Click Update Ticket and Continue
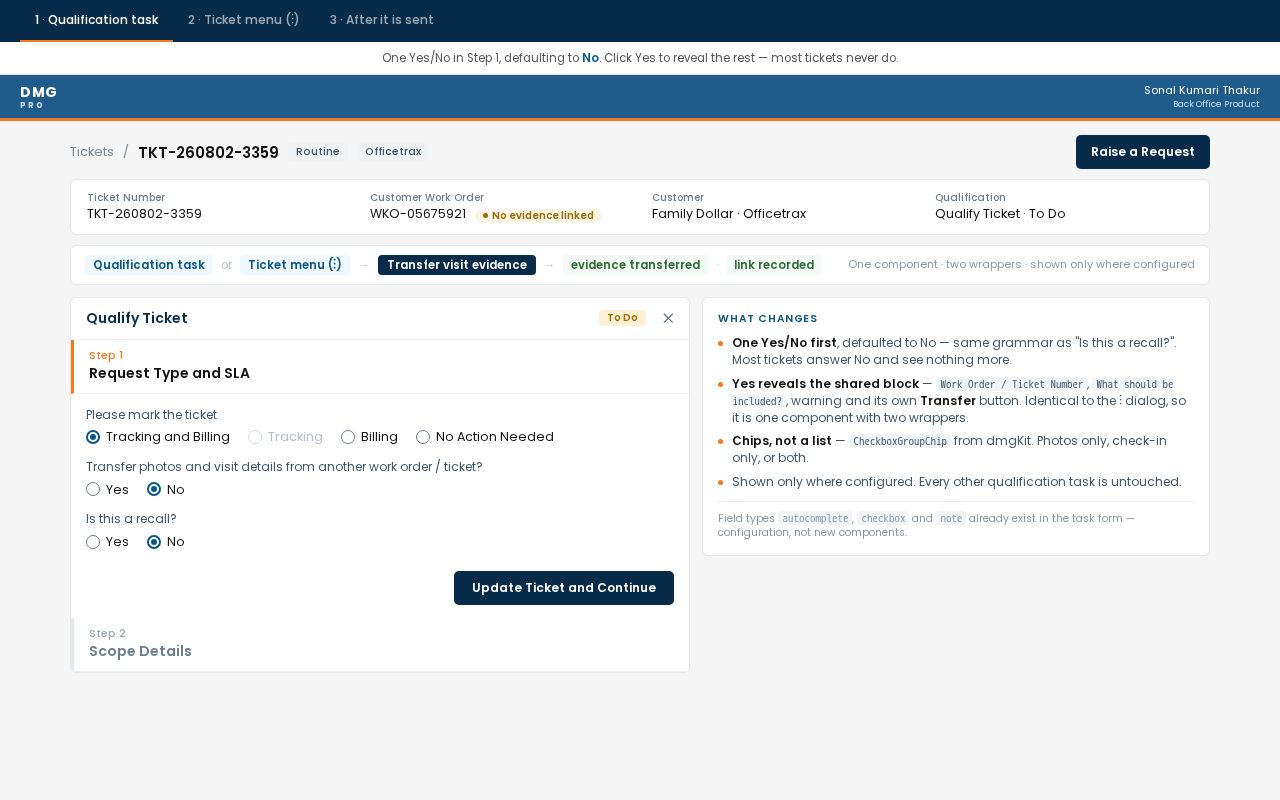The width and height of the screenshot is (1280, 800). [564, 588]
